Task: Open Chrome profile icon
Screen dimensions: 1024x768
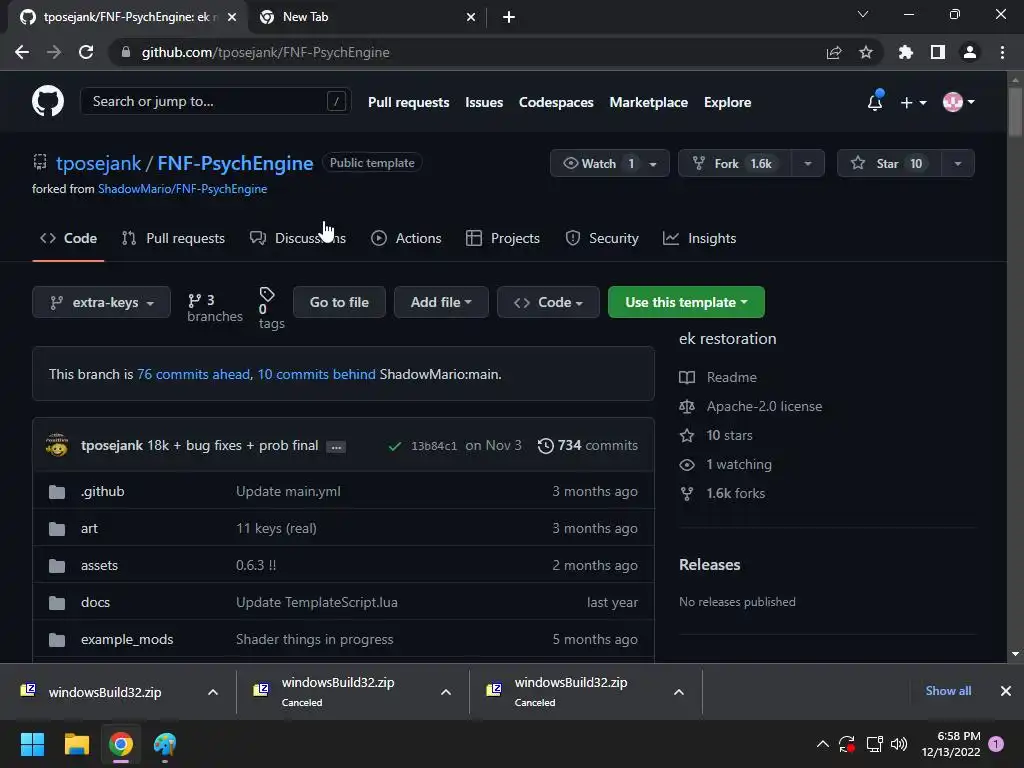Action: [969, 52]
